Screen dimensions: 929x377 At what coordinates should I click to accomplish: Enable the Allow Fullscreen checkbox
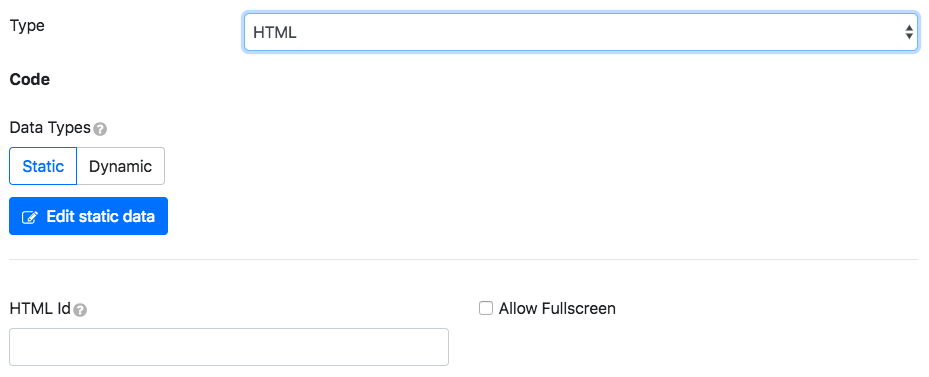coord(486,308)
